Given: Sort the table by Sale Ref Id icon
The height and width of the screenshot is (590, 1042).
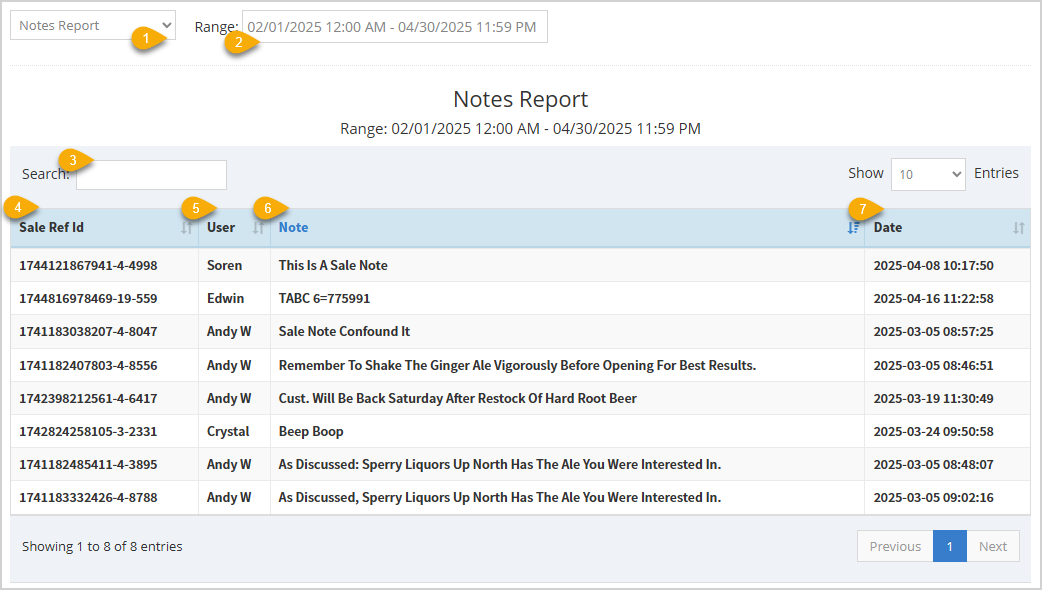Looking at the screenshot, I should click(x=186, y=228).
